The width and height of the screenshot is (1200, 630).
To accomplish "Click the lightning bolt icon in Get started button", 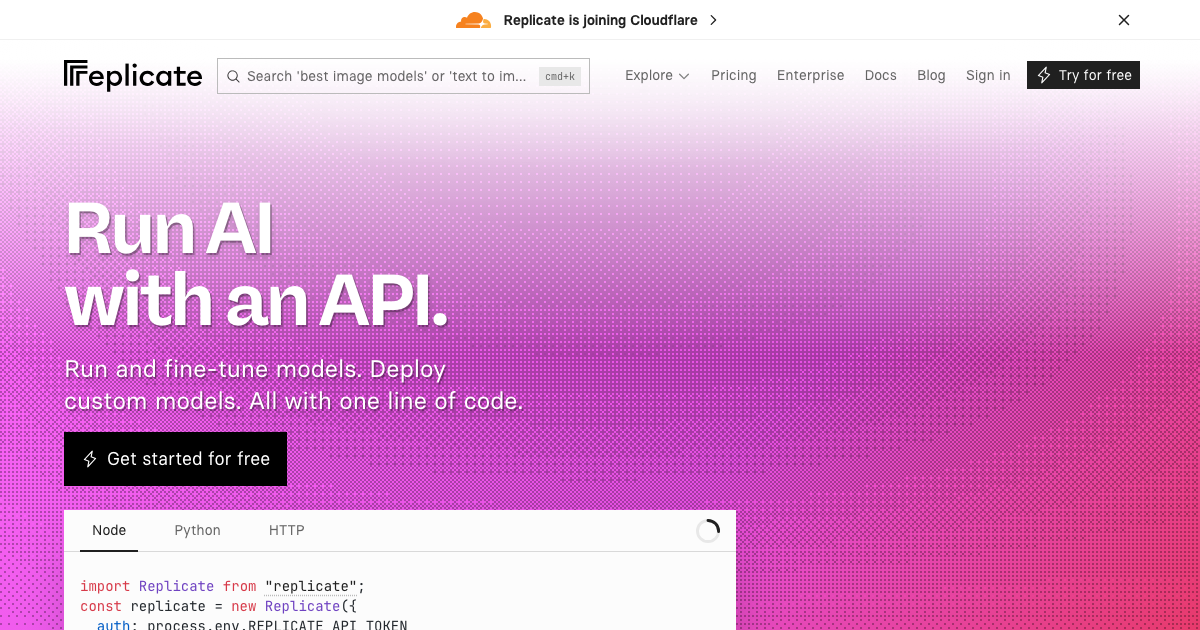I will coord(90,459).
